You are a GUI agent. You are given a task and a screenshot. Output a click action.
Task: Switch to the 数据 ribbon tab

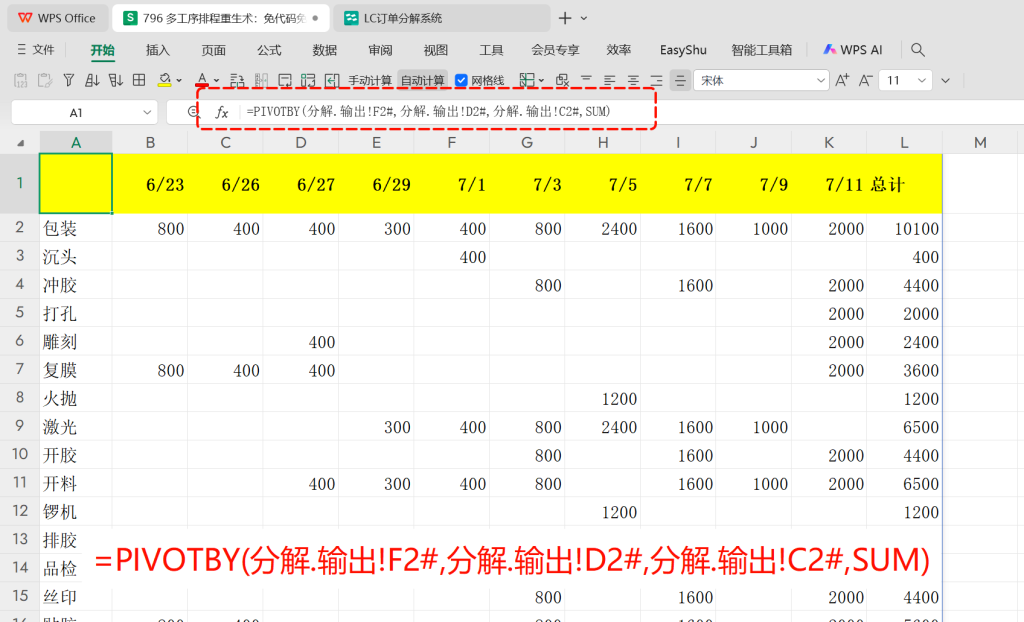coord(325,50)
